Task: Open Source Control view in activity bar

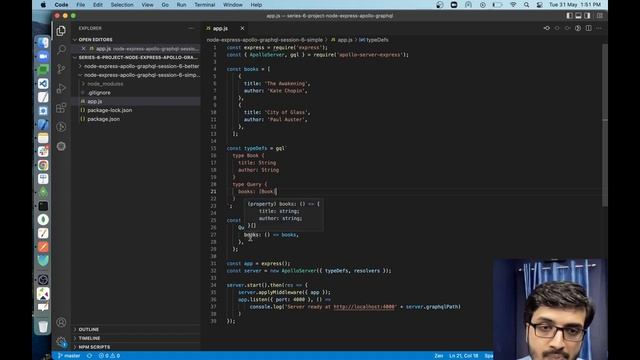Action: coord(61,69)
